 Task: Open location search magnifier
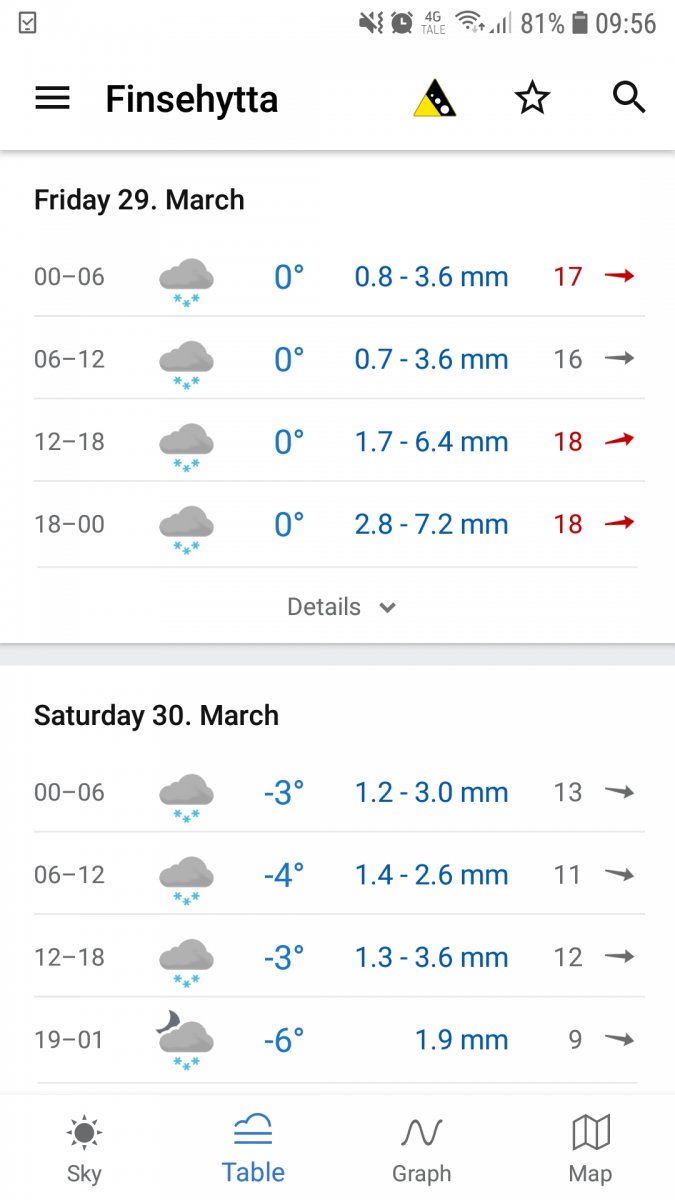coord(629,98)
